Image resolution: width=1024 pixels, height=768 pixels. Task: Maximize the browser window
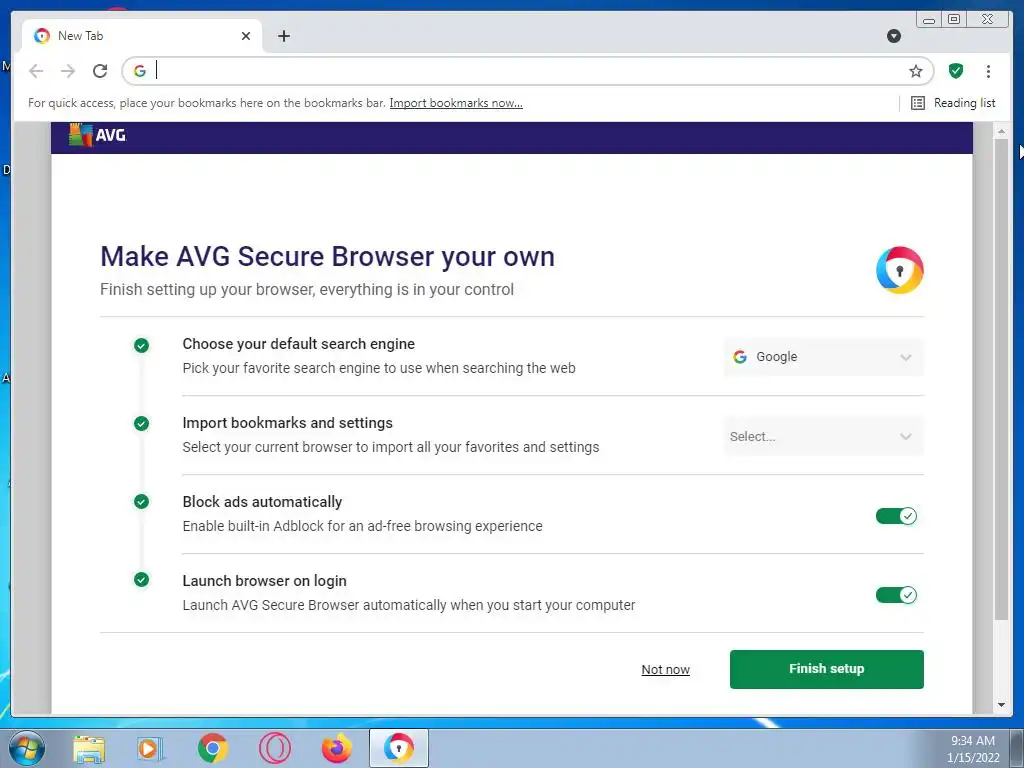click(953, 20)
